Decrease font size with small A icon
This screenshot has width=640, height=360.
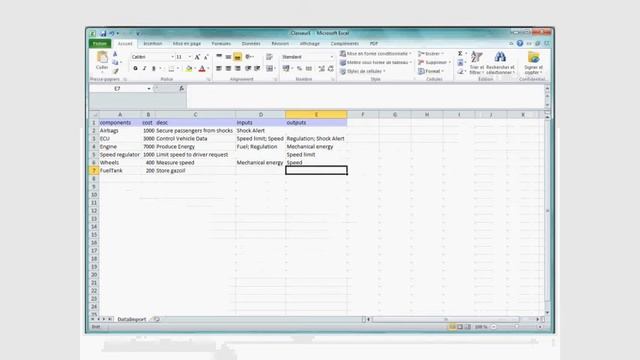coord(206,57)
